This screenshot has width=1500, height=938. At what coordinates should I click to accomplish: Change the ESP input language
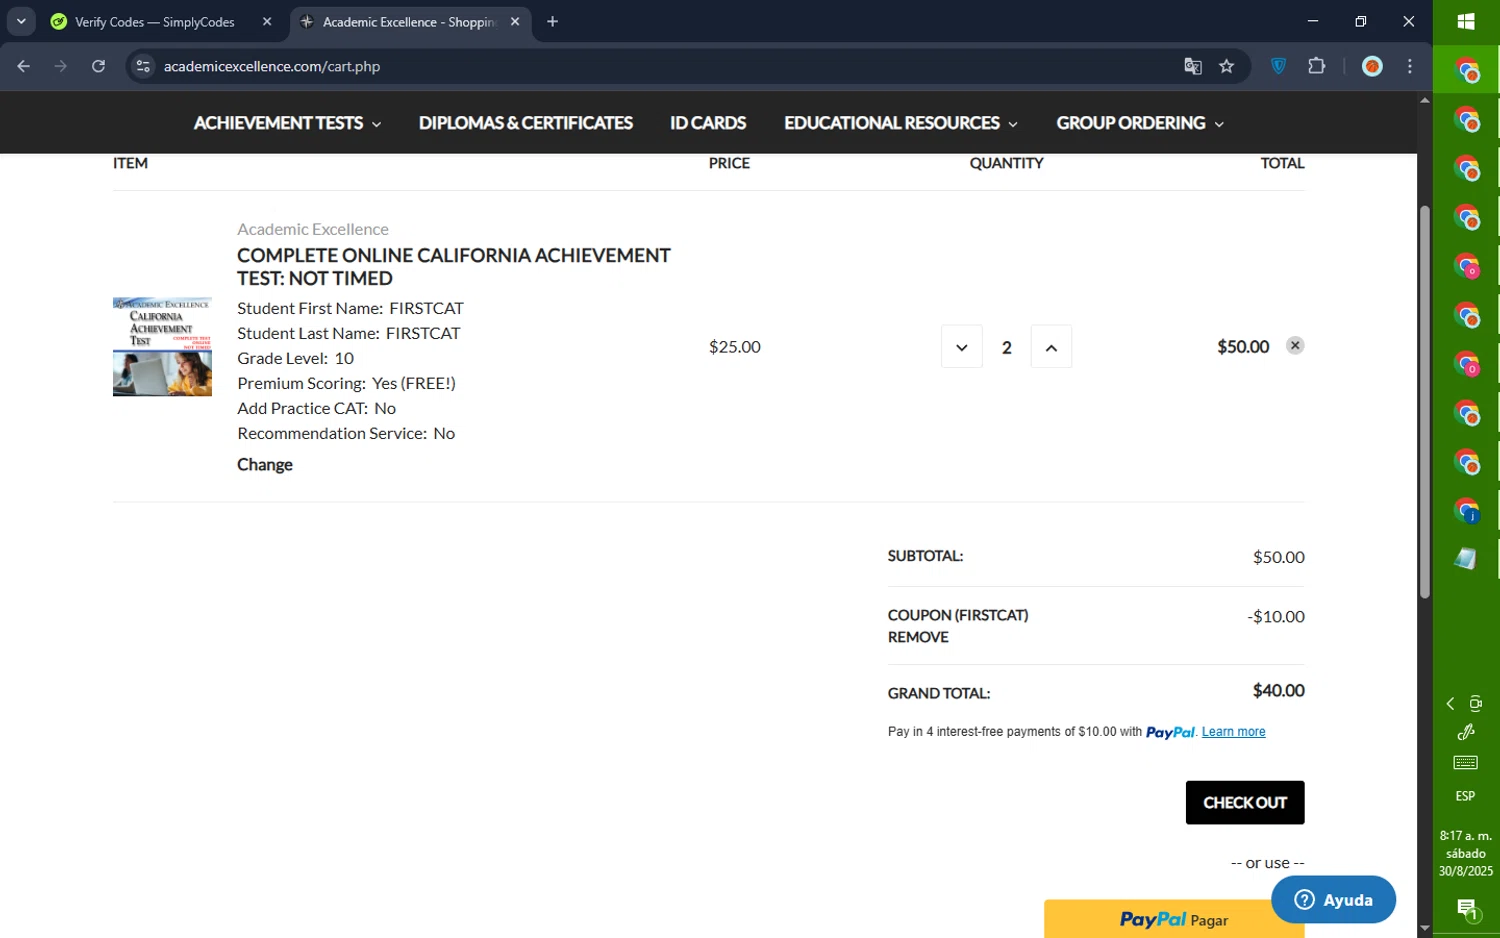pyautogui.click(x=1466, y=796)
